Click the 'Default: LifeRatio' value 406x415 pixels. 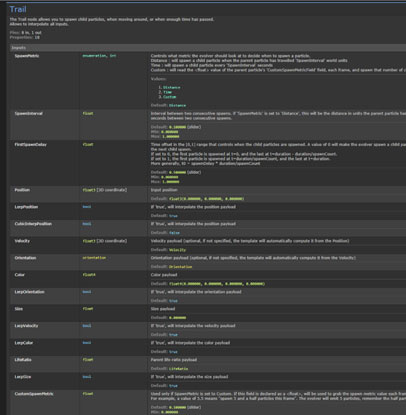tap(169, 369)
